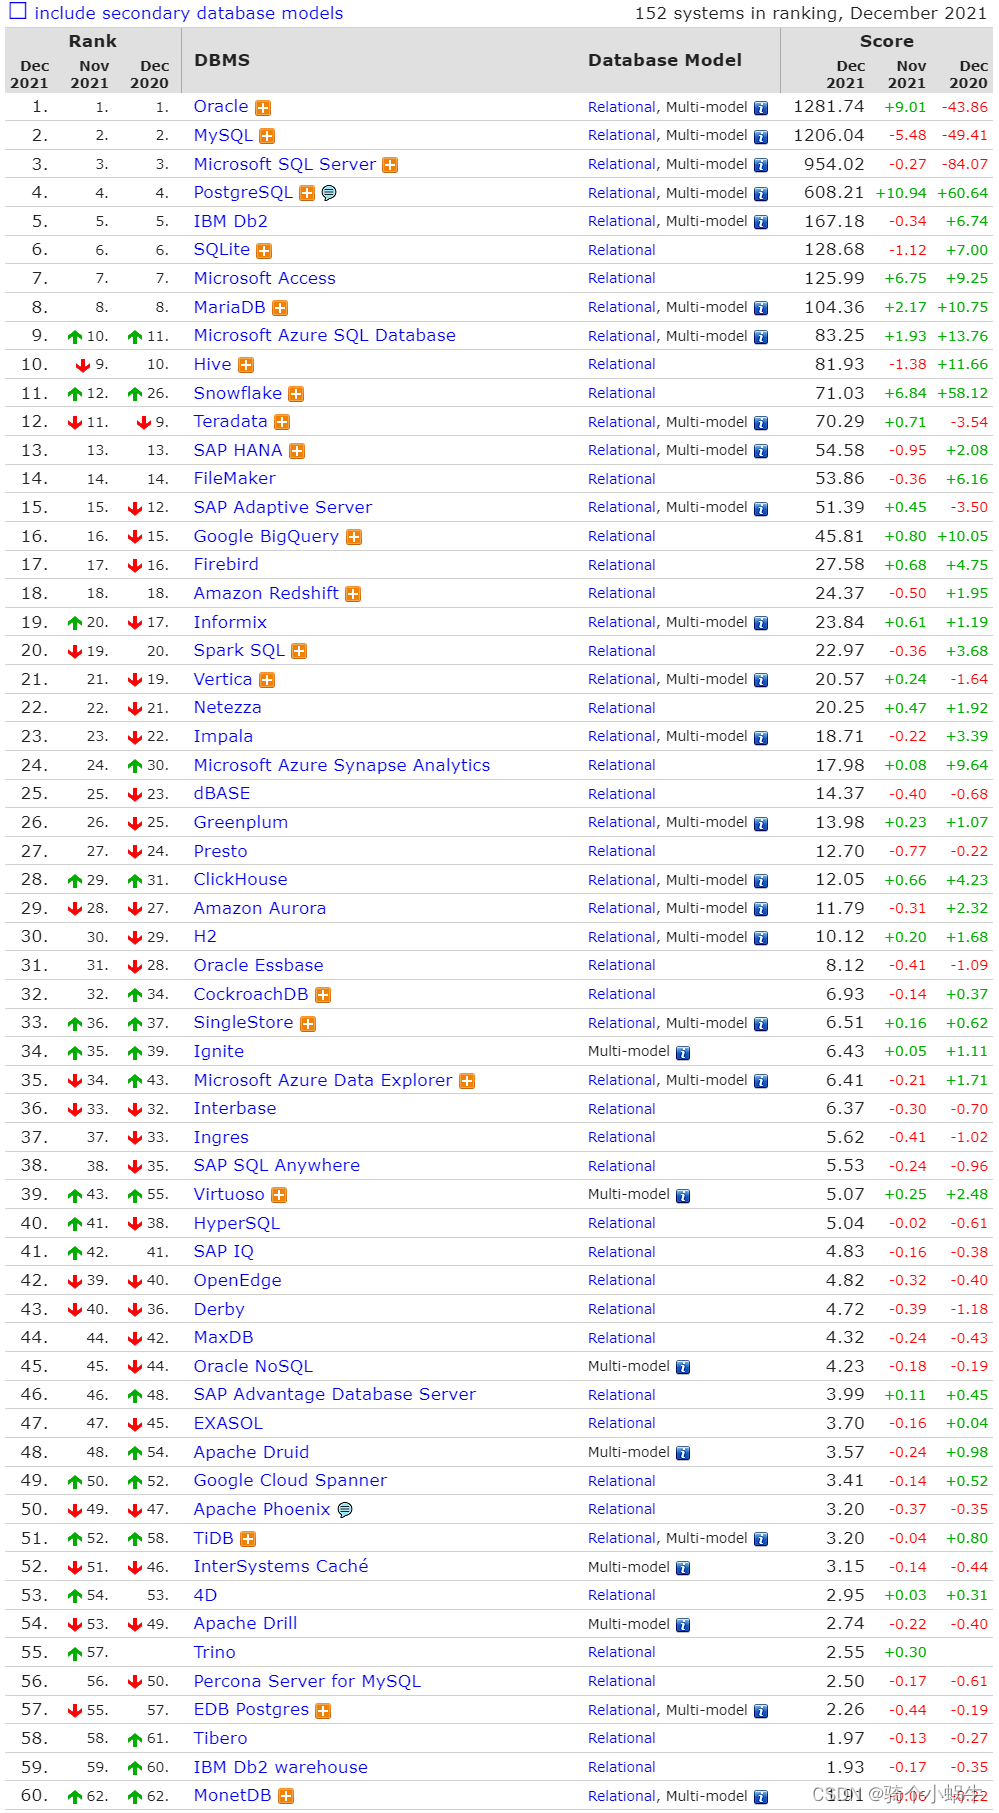Open the Microsoft Access link
This screenshot has height=1813, width=999.
[265, 278]
